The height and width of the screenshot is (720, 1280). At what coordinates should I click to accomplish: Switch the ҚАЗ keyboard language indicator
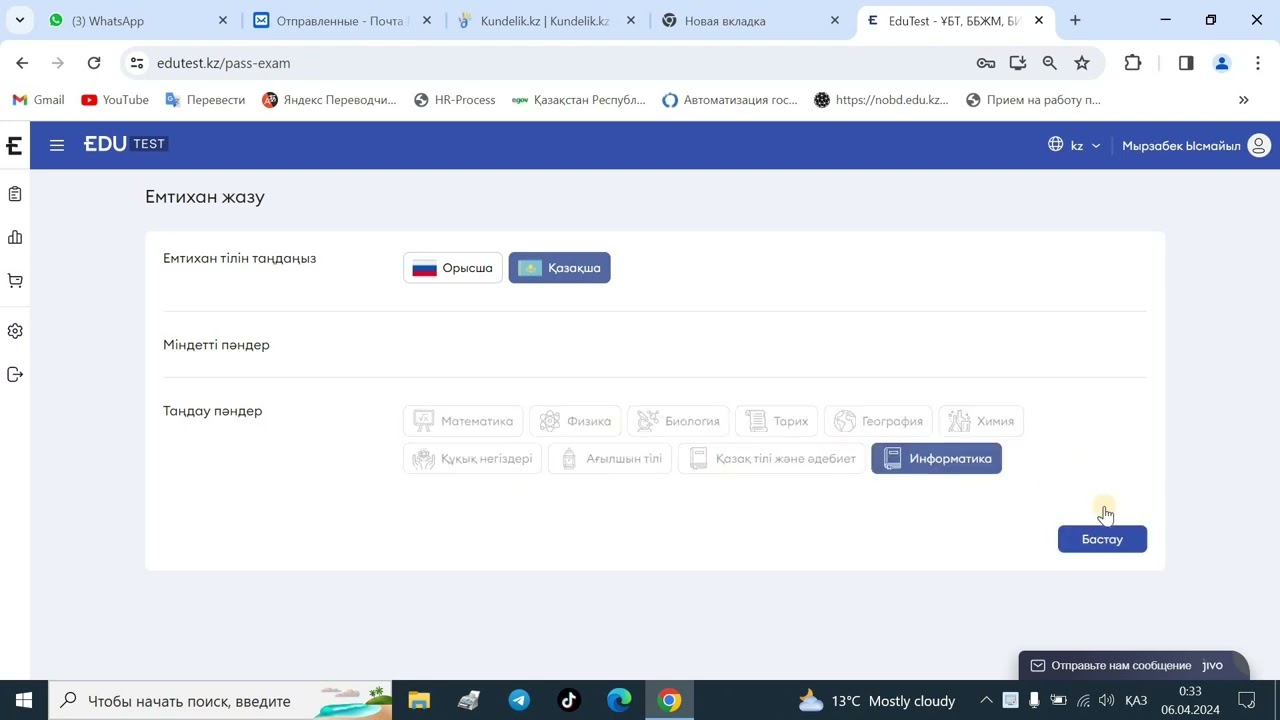[1136, 700]
